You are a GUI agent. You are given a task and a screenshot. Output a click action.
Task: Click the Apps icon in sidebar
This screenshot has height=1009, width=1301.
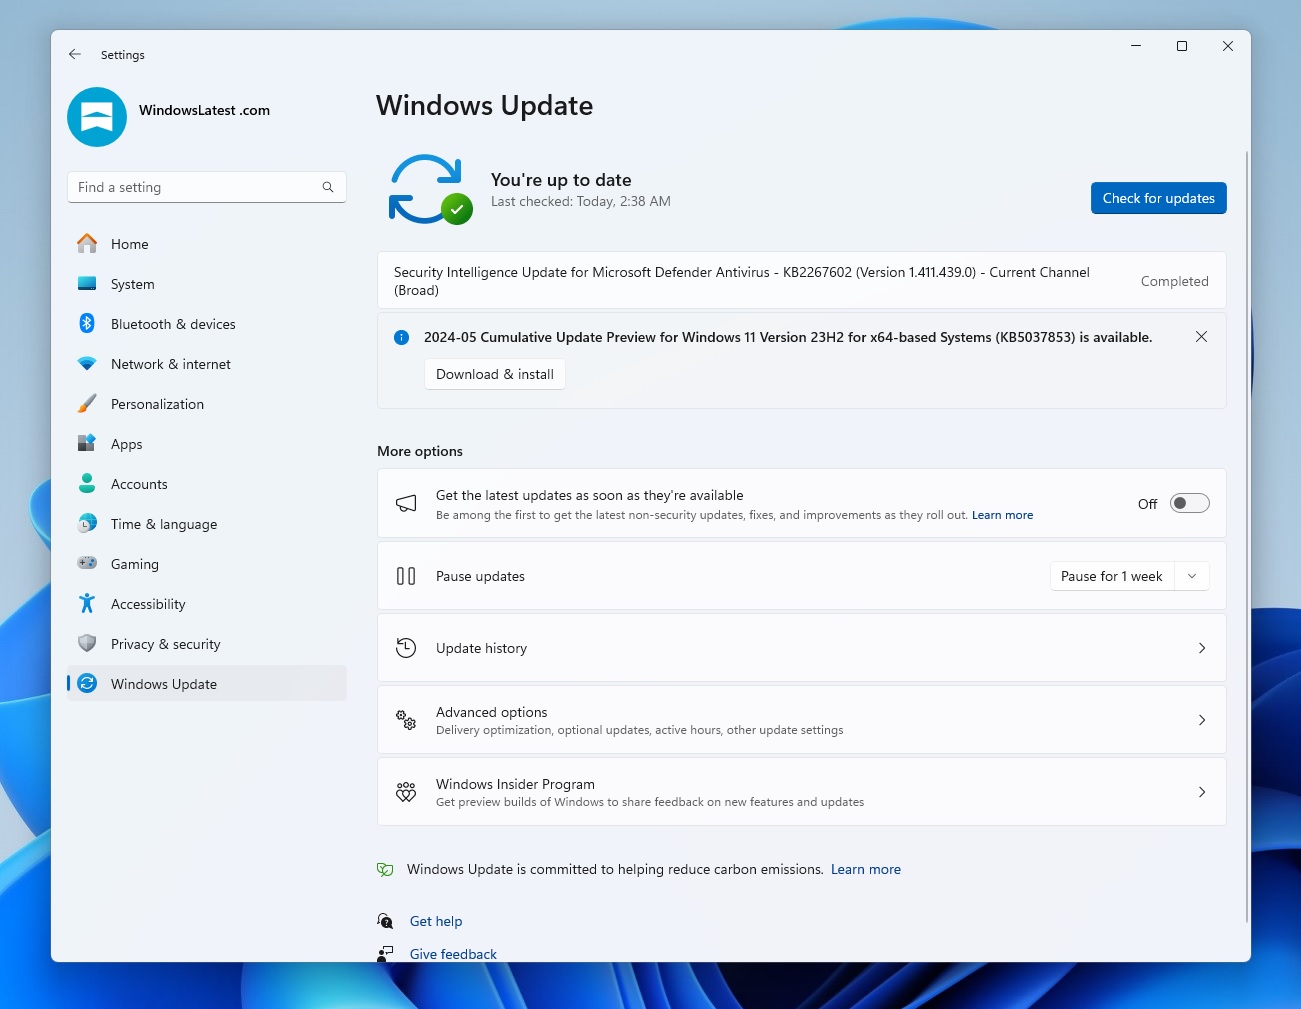(x=87, y=443)
